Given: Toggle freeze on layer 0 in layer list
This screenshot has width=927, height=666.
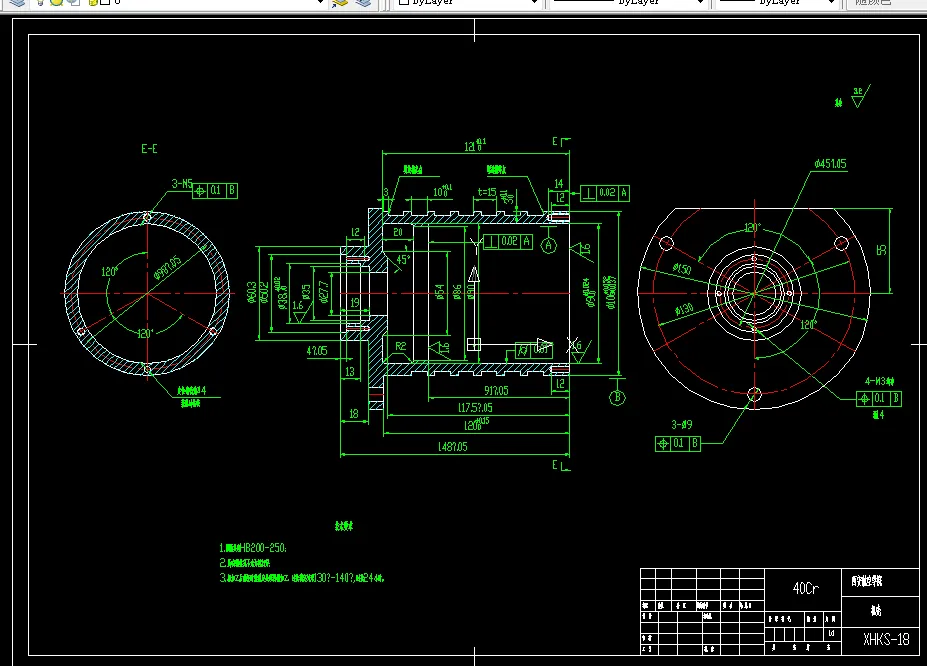Looking at the screenshot, I should (55, 3).
